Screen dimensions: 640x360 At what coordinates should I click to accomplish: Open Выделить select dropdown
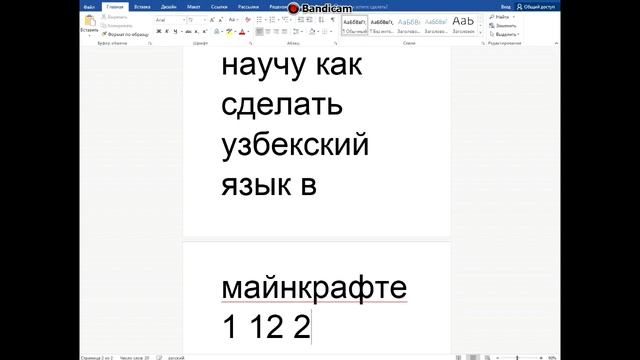click(x=504, y=34)
